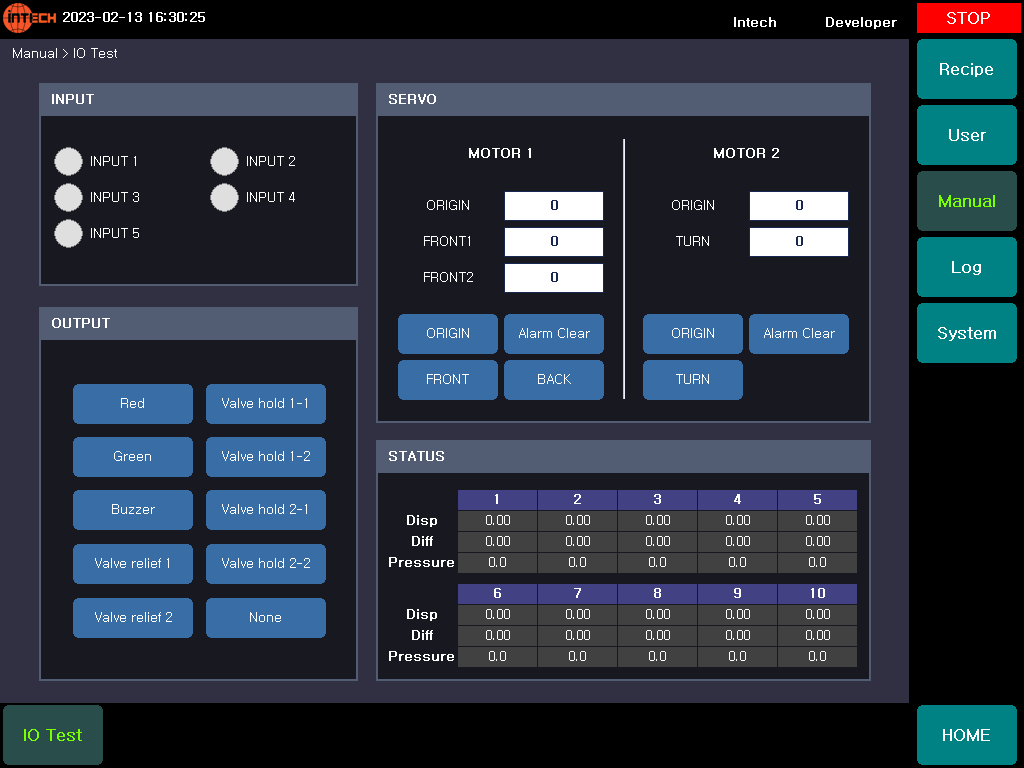
Task: Toggle the Red output
Action: 132,404
